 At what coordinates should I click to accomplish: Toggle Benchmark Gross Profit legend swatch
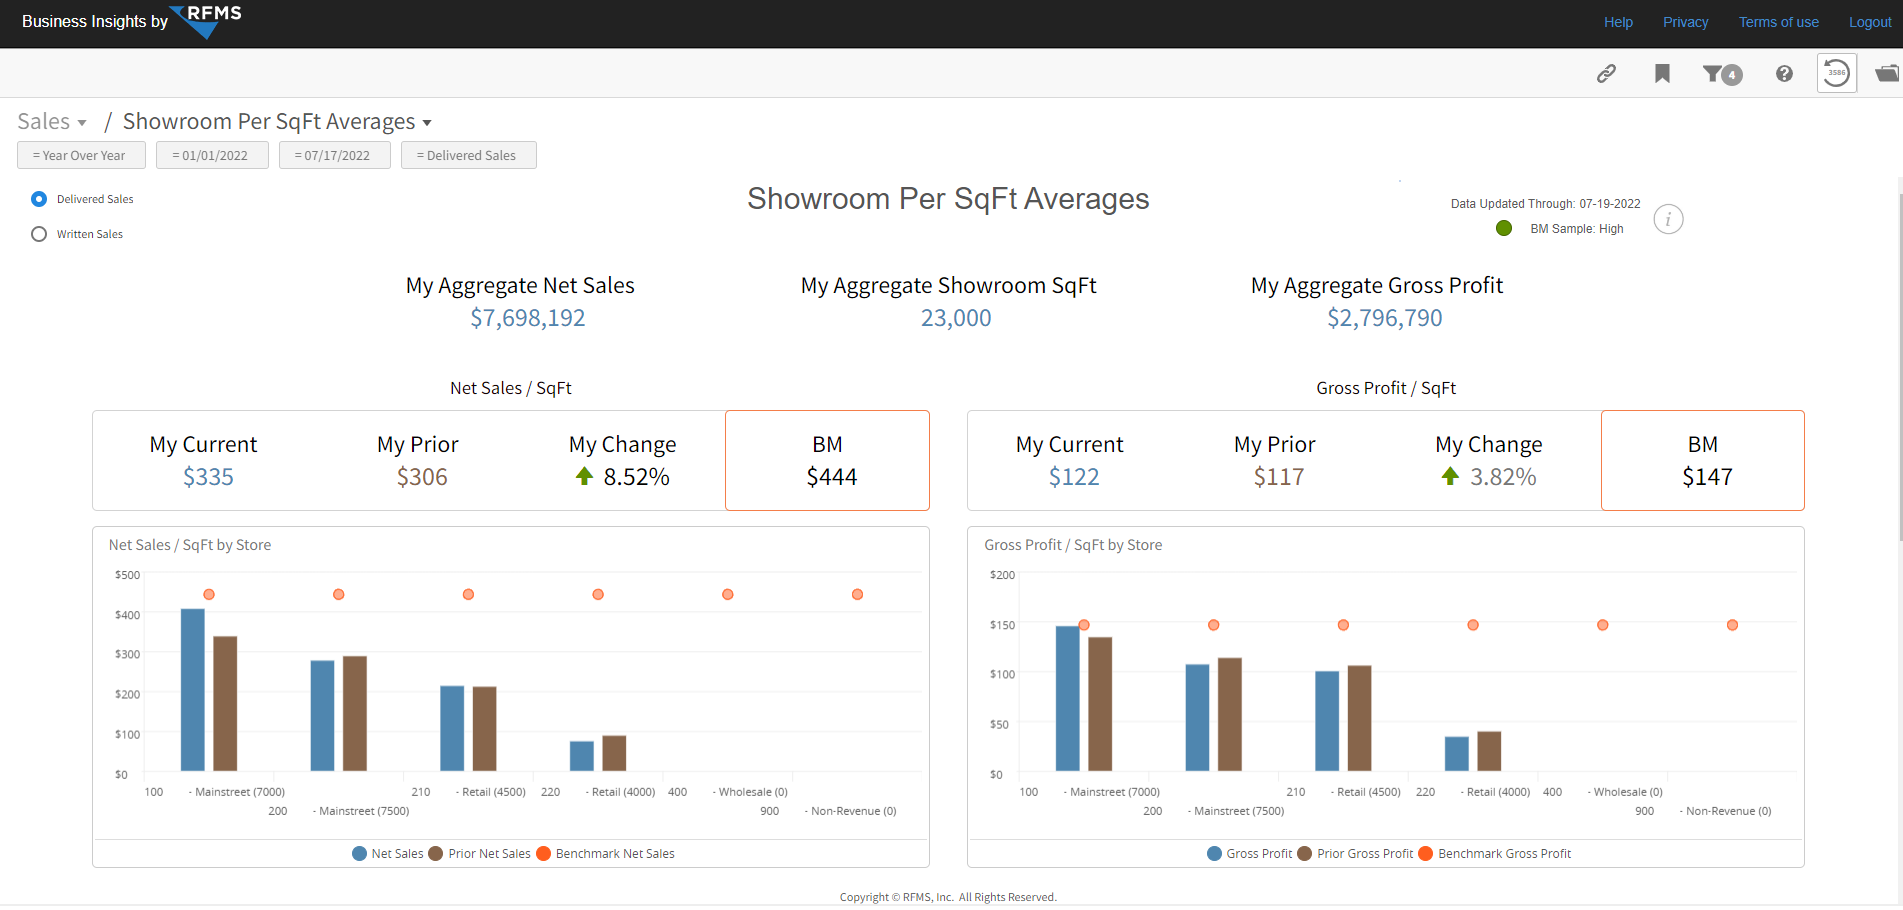(1426, 854)
